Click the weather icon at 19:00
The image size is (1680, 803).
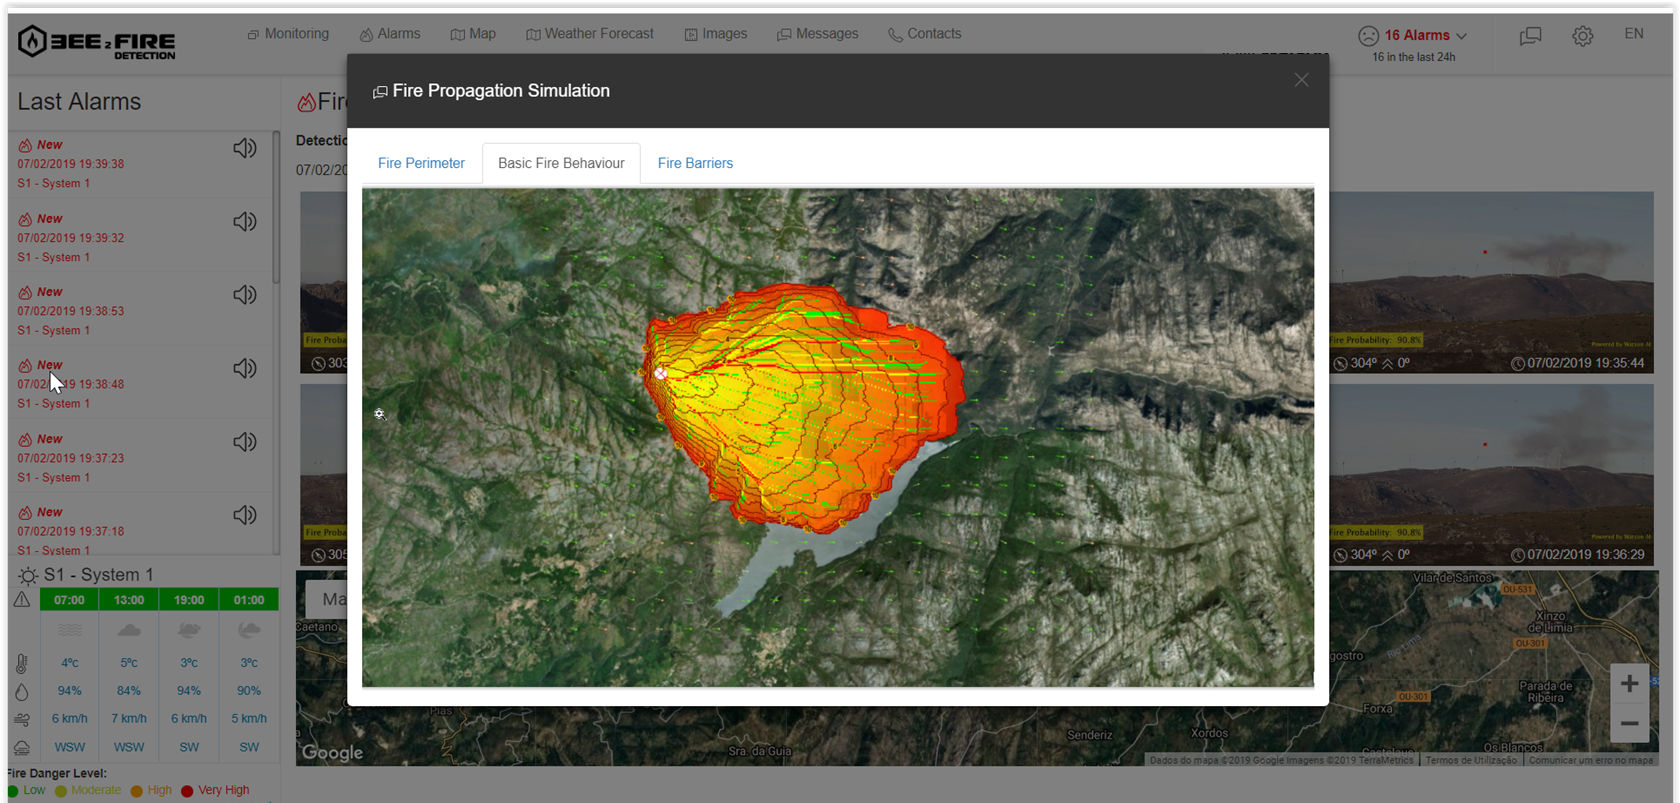(x=189, y=631)
